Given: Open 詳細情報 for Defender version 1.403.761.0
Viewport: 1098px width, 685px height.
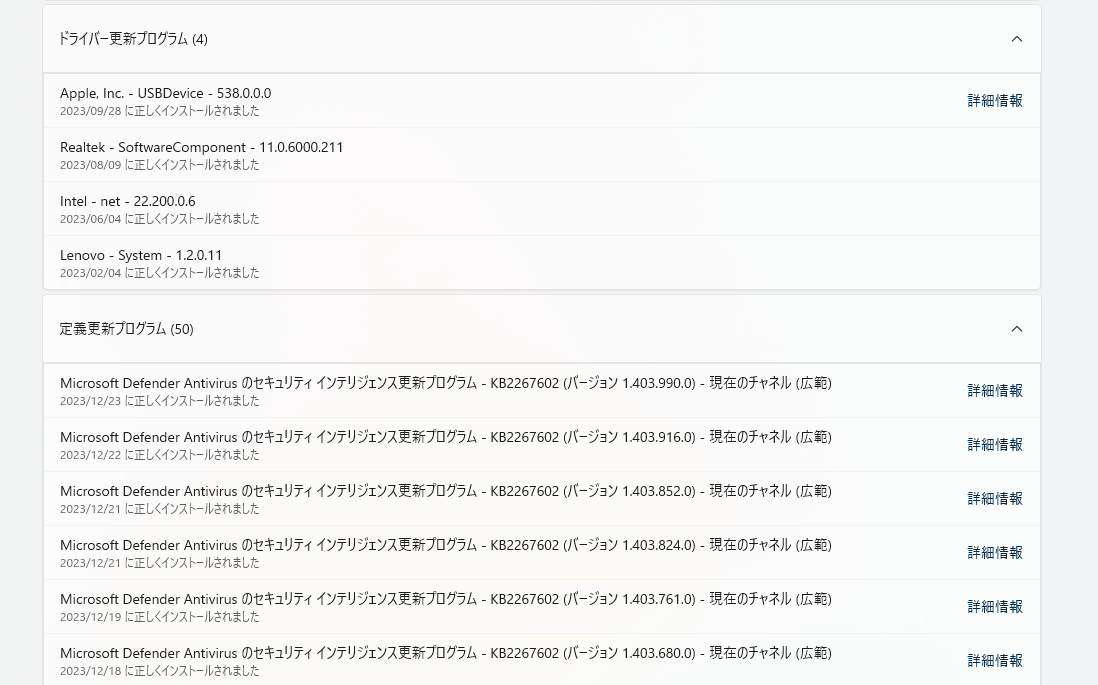Looking at the screenshot, I should pyautogui.click(x=995, y=607).
